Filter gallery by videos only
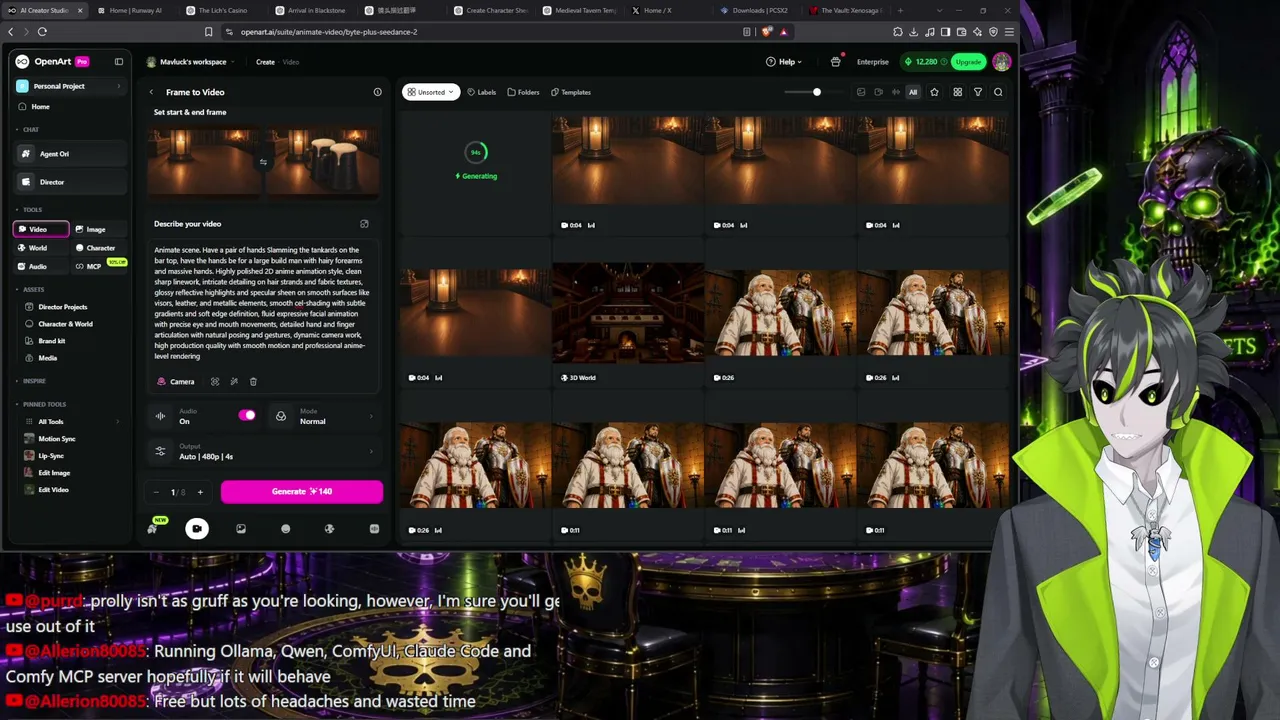Viewport: 1280px width, 720px height. [878, 92]
